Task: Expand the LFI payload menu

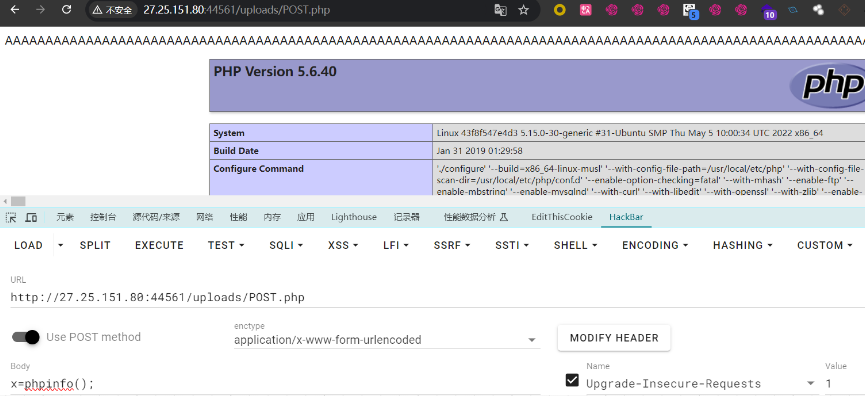Action: point(396,245)
